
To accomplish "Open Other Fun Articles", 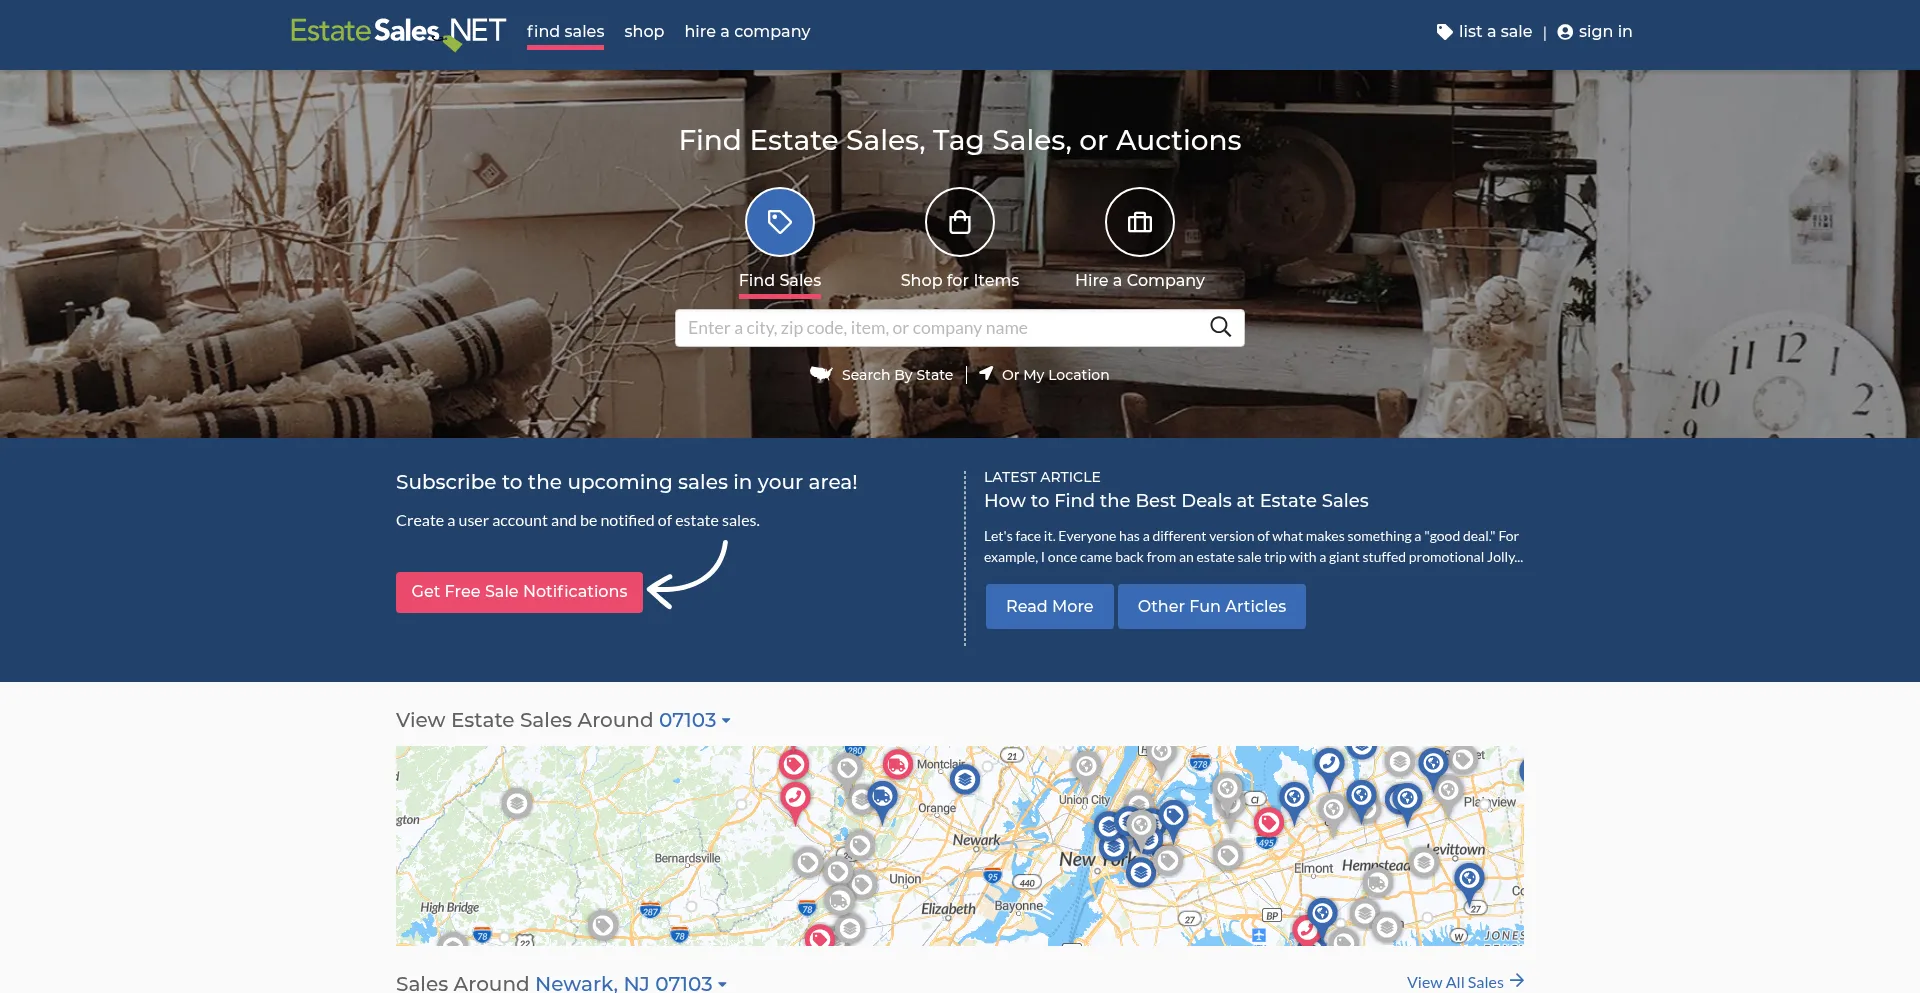I will pos(1211,606).
